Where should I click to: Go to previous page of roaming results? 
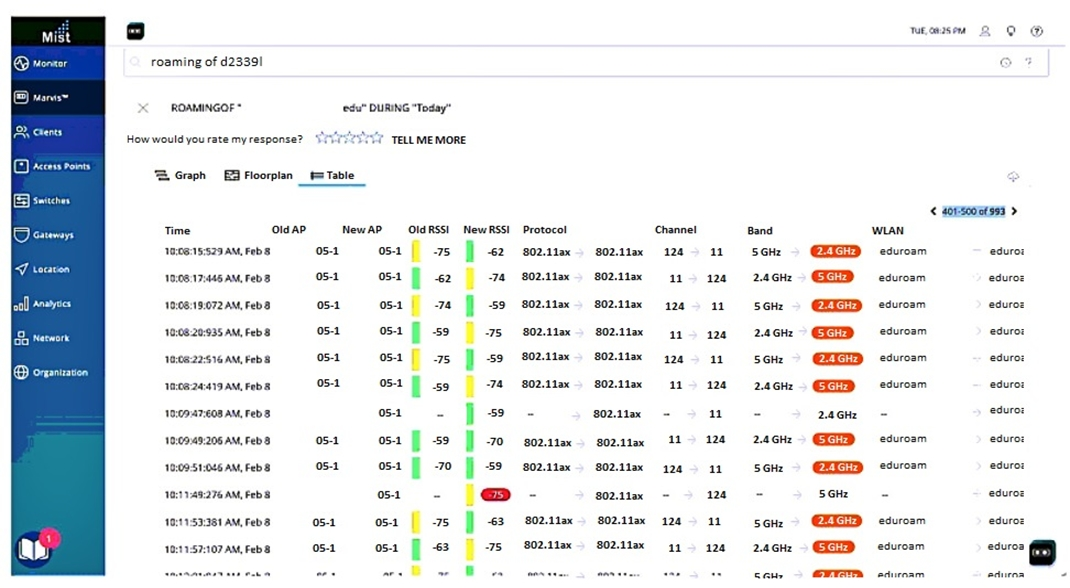coord(933,211)
